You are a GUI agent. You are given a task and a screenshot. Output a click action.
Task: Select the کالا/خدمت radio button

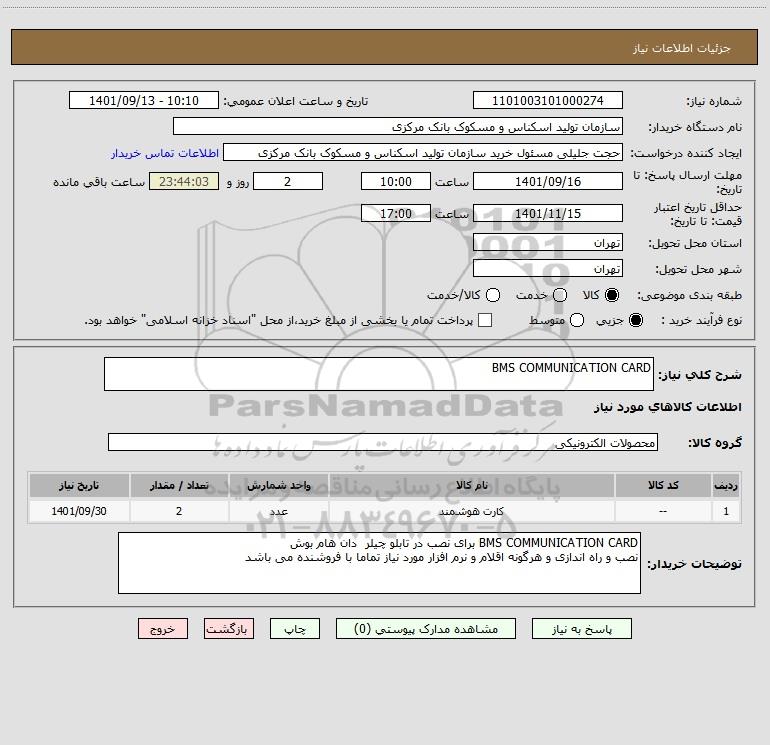[x=493, y=295]
